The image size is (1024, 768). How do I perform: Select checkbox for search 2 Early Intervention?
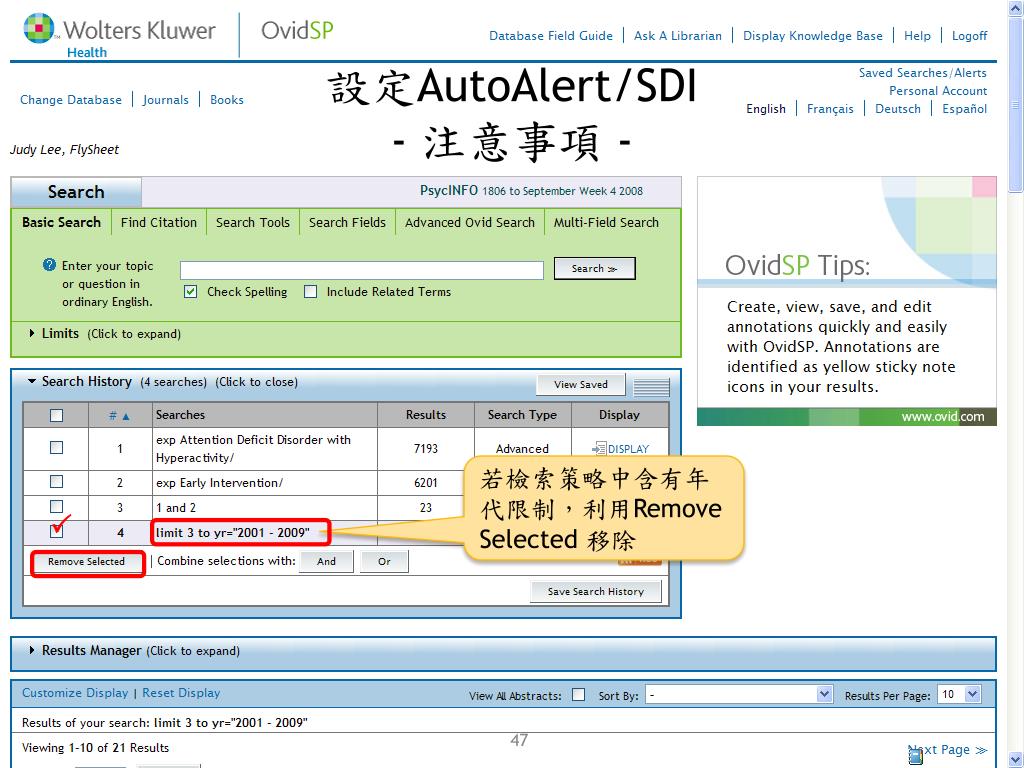57,481
